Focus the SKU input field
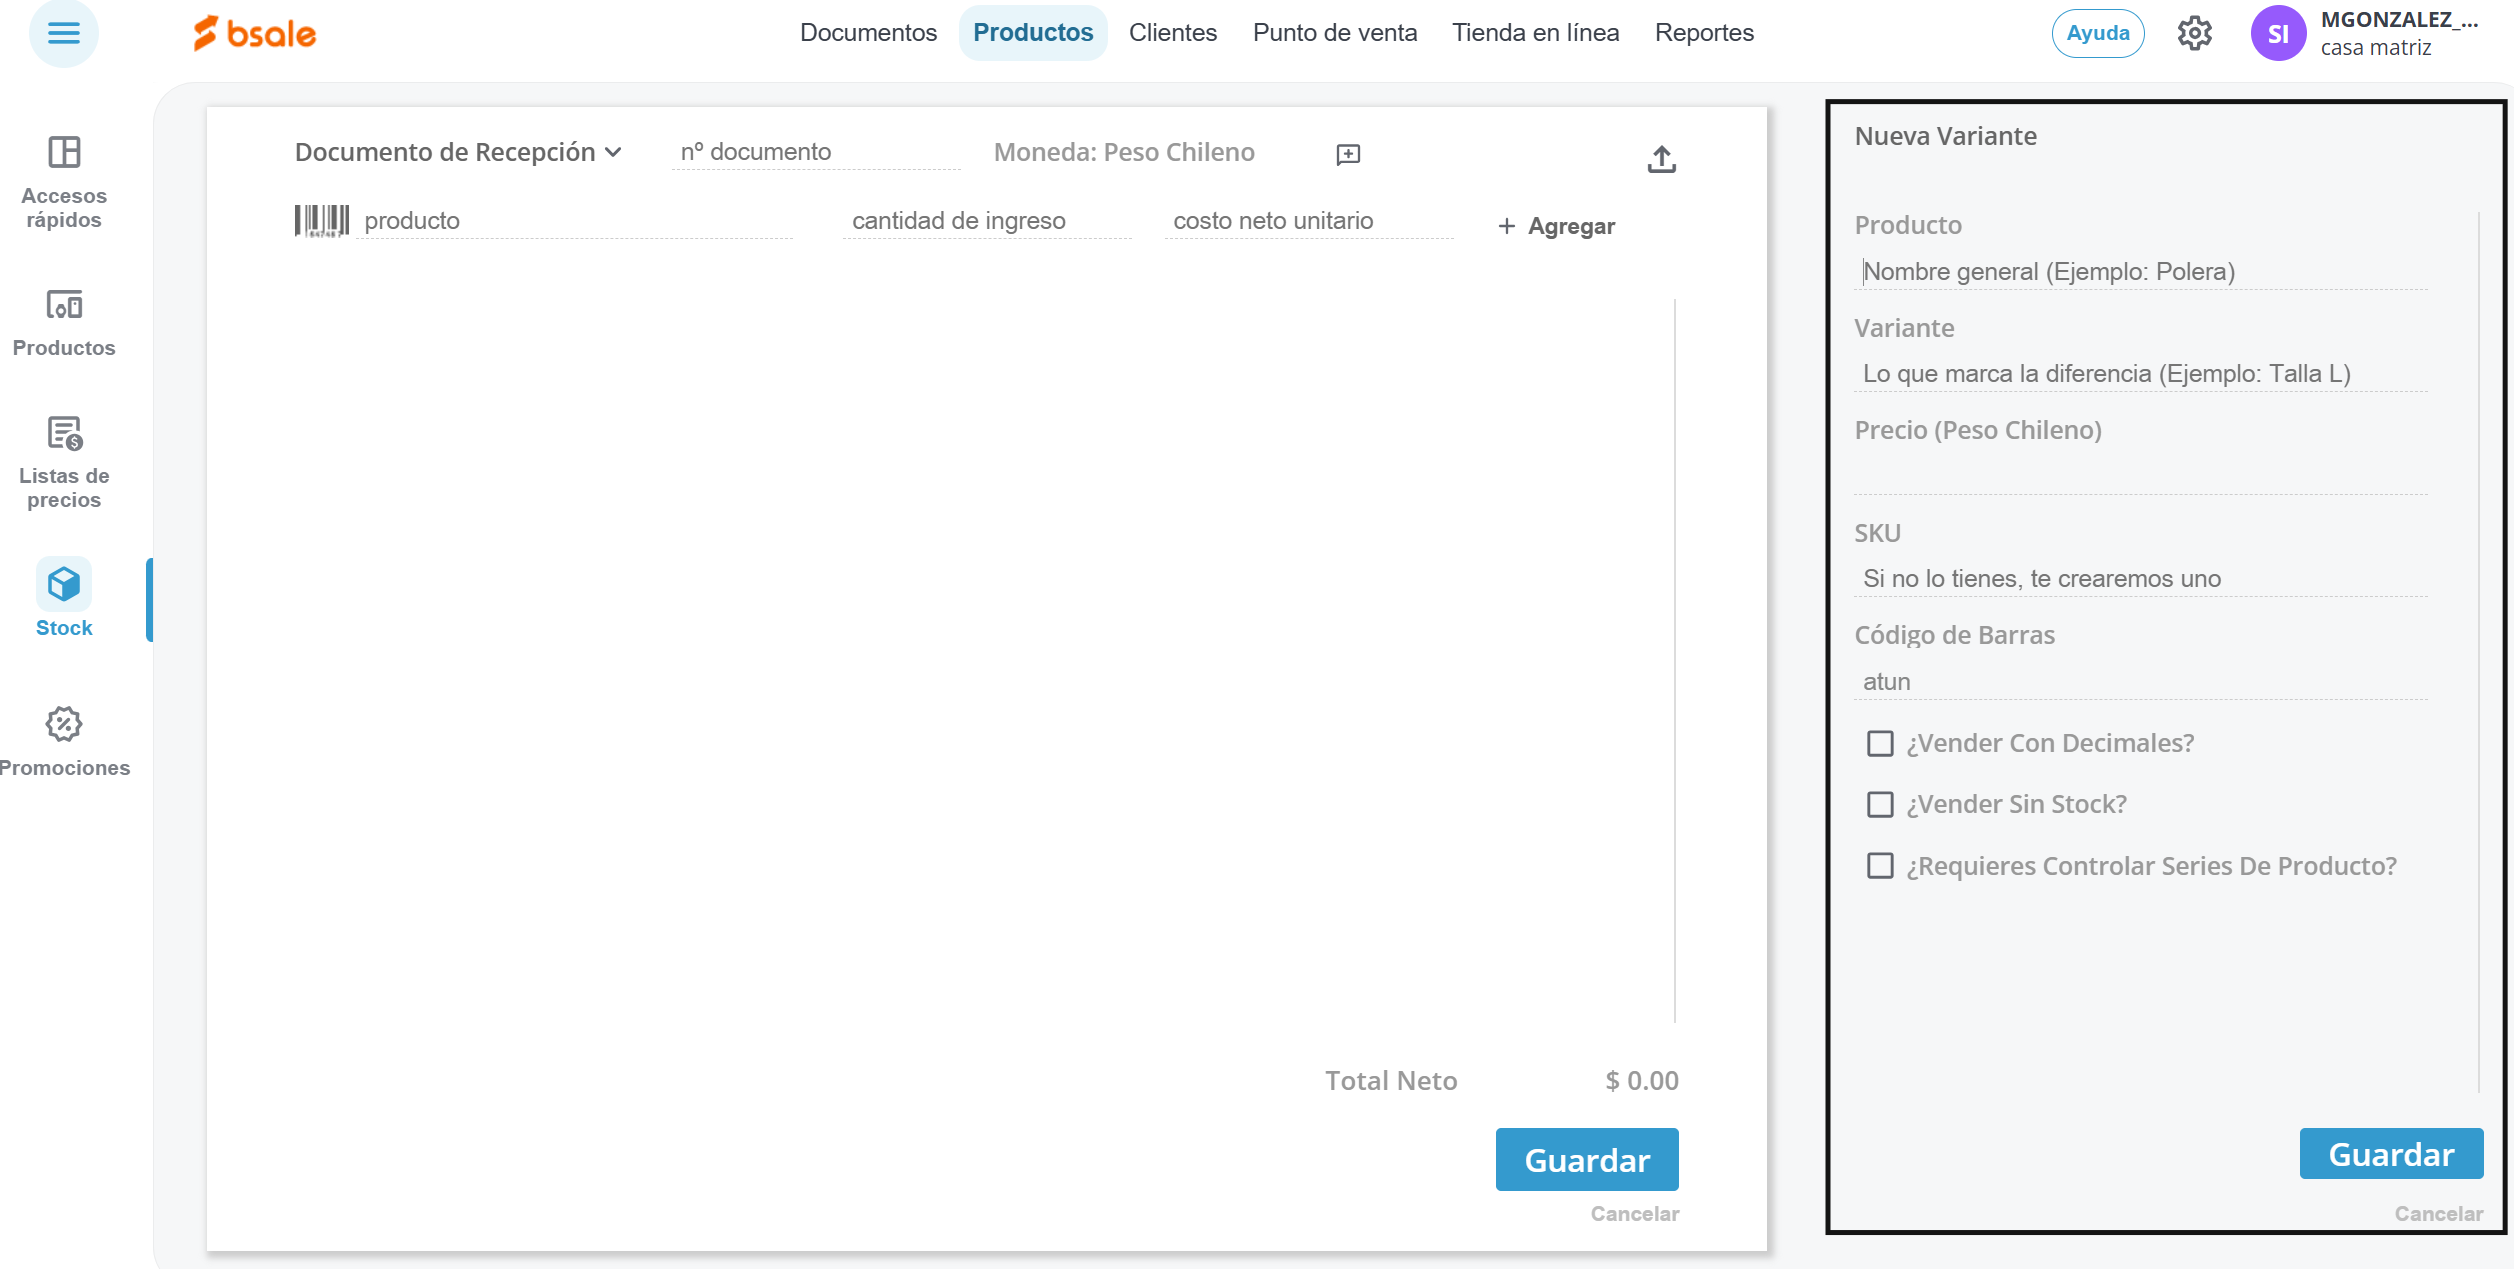Viewport: 2514px width, 1269px height. coord(2140,579)
